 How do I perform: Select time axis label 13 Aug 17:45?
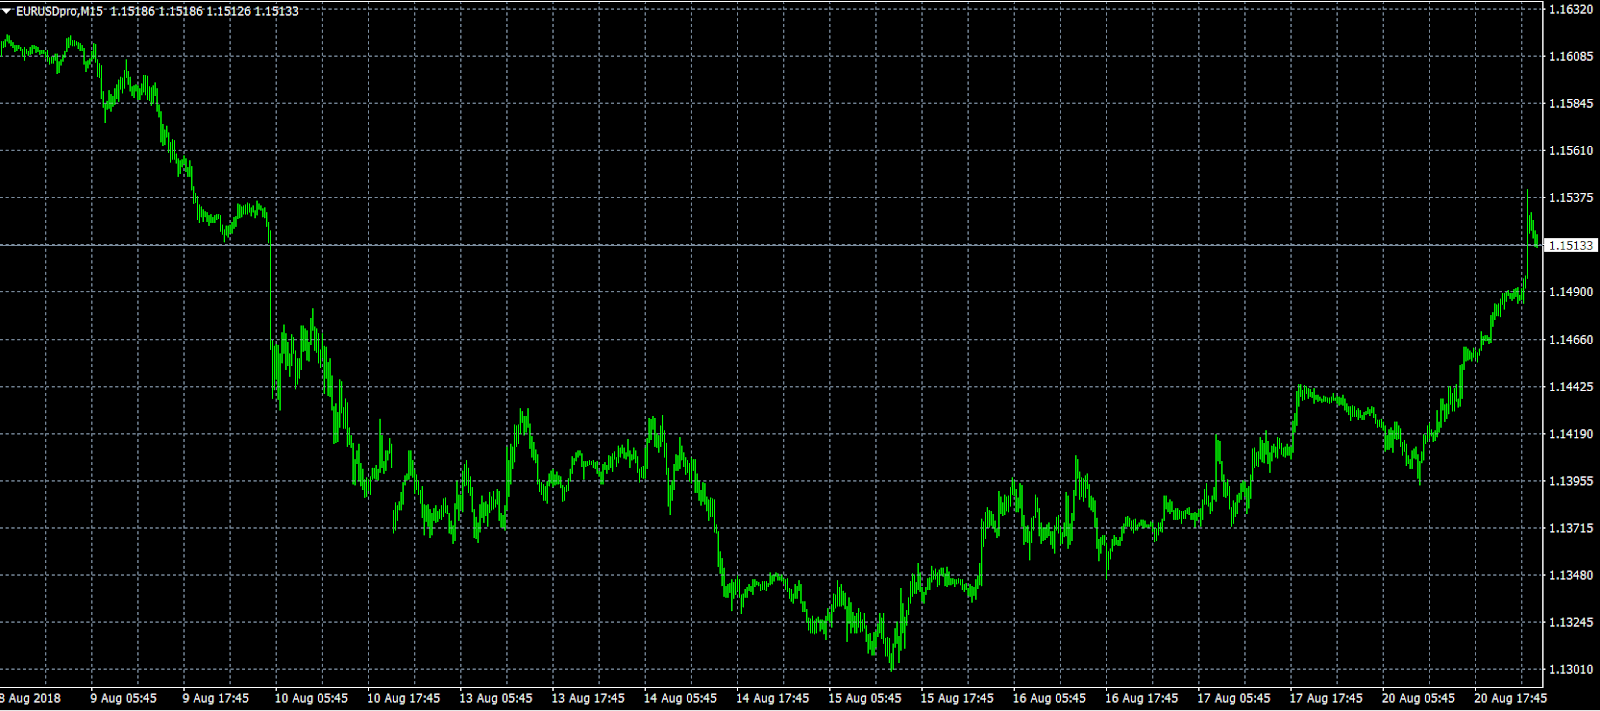588,698
